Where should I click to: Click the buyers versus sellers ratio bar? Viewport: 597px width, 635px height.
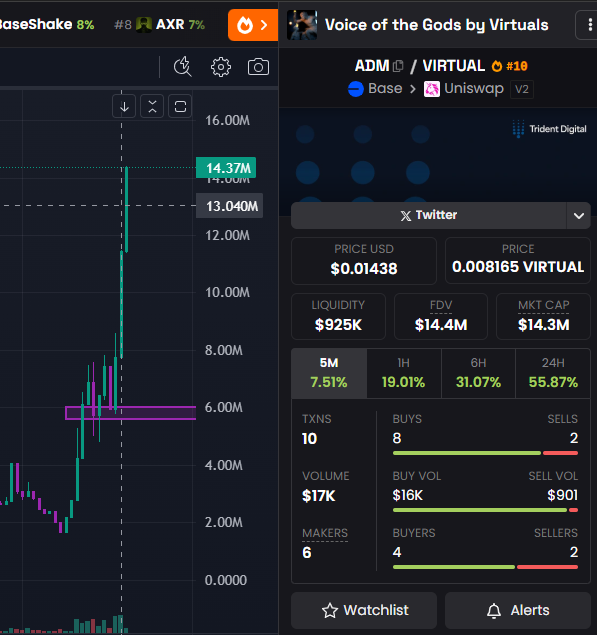485,567
